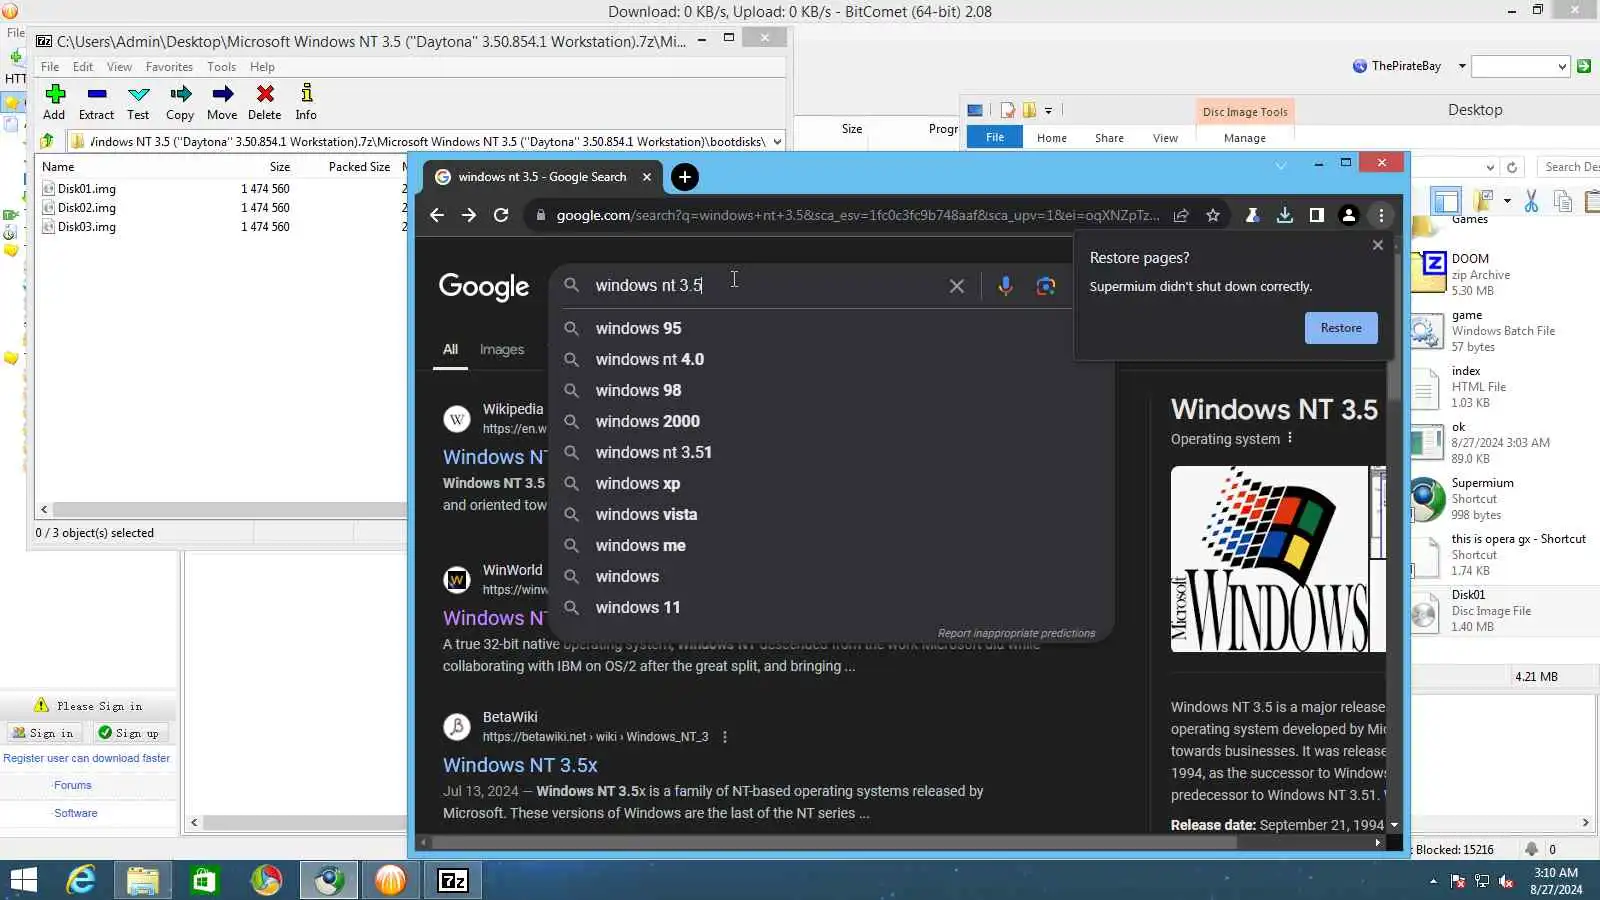Open the browser three-dot menu
Viewport: 1600px width, 900px height.
point(1381,215)
